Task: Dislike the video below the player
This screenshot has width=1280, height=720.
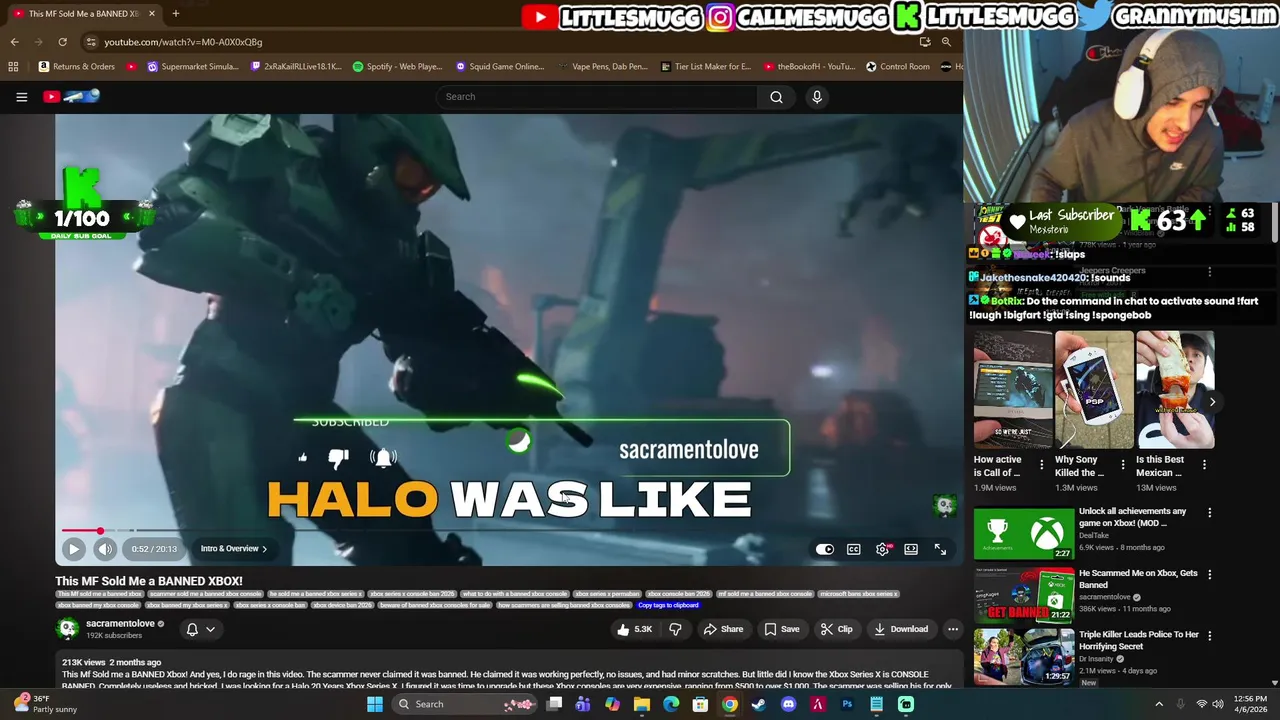Action: pyautogui.click(x=676, y=629)
